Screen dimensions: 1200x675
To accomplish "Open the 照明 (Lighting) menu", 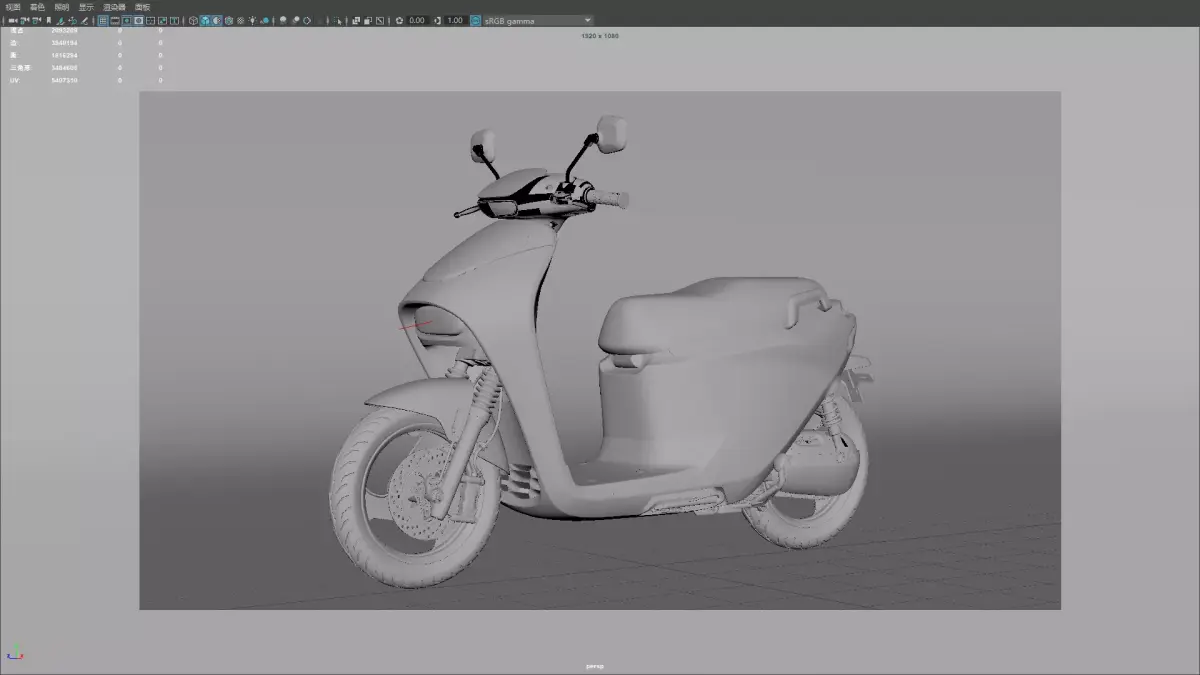I will (x=62, y=7).
